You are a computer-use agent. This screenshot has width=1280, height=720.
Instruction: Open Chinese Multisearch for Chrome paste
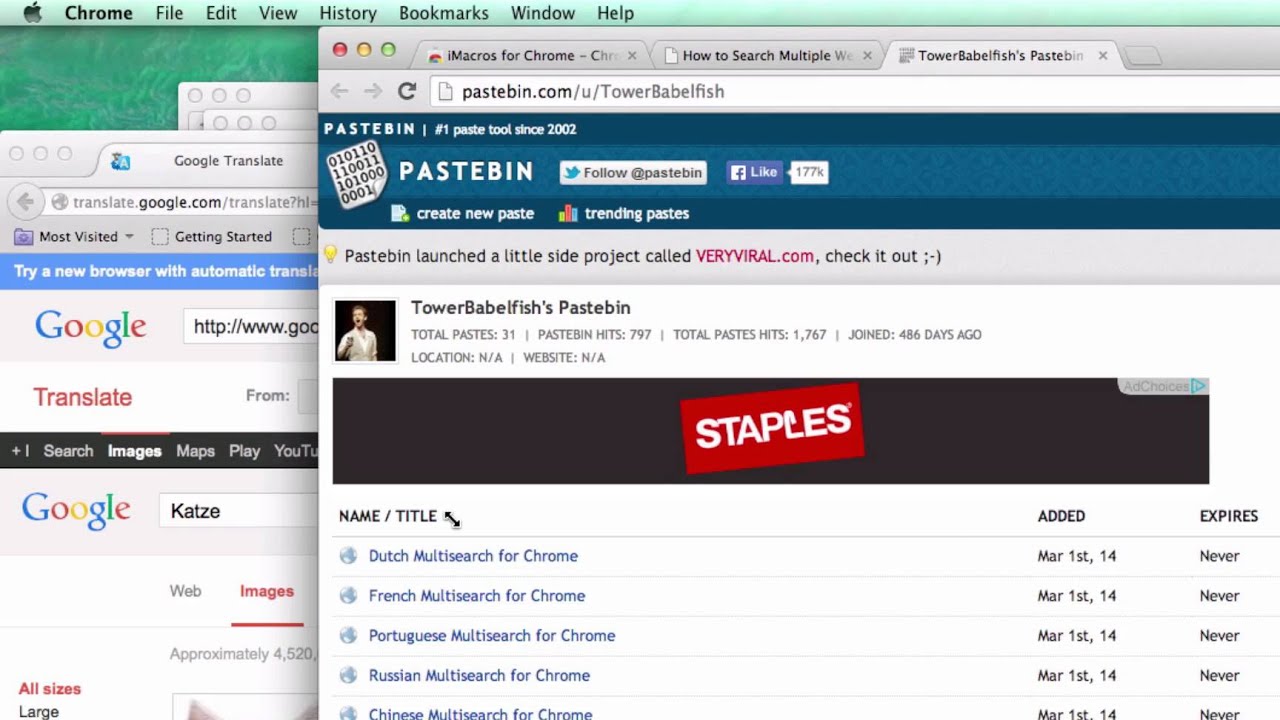pyautogui.click(x=480, y=714)
